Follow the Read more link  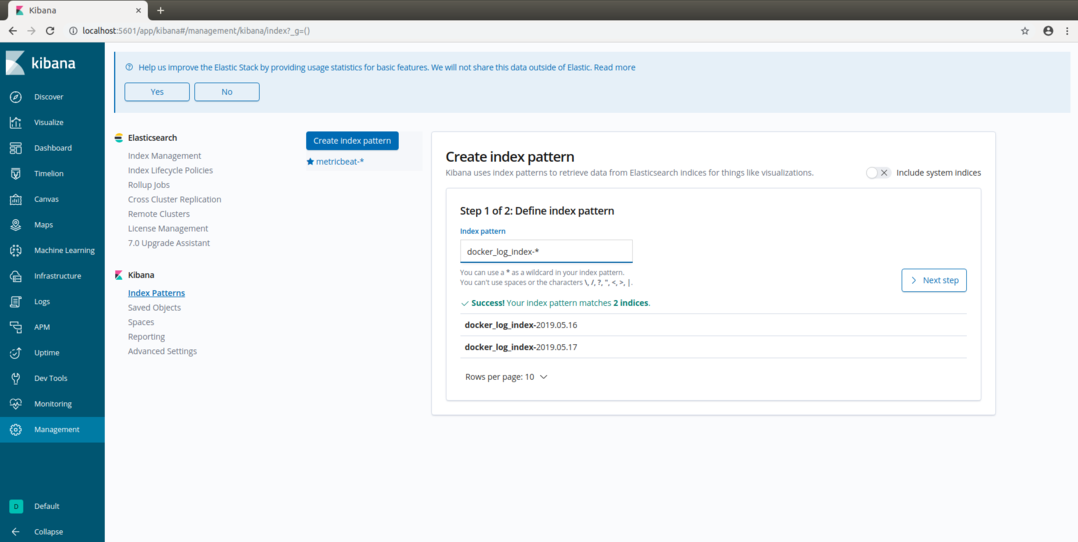pyautogui.click(x=615, y=67)
